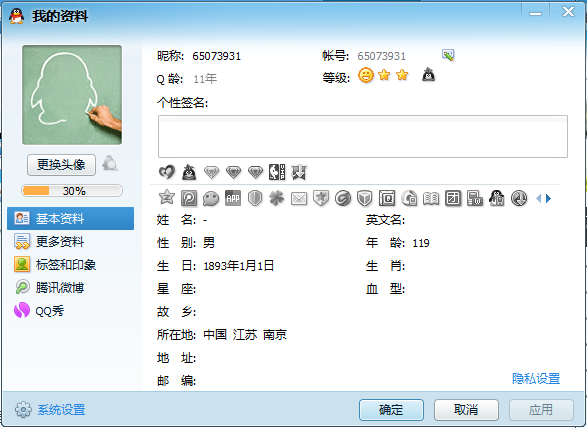
Task: Click the smiley sun level icon
Action: [366, 75]
